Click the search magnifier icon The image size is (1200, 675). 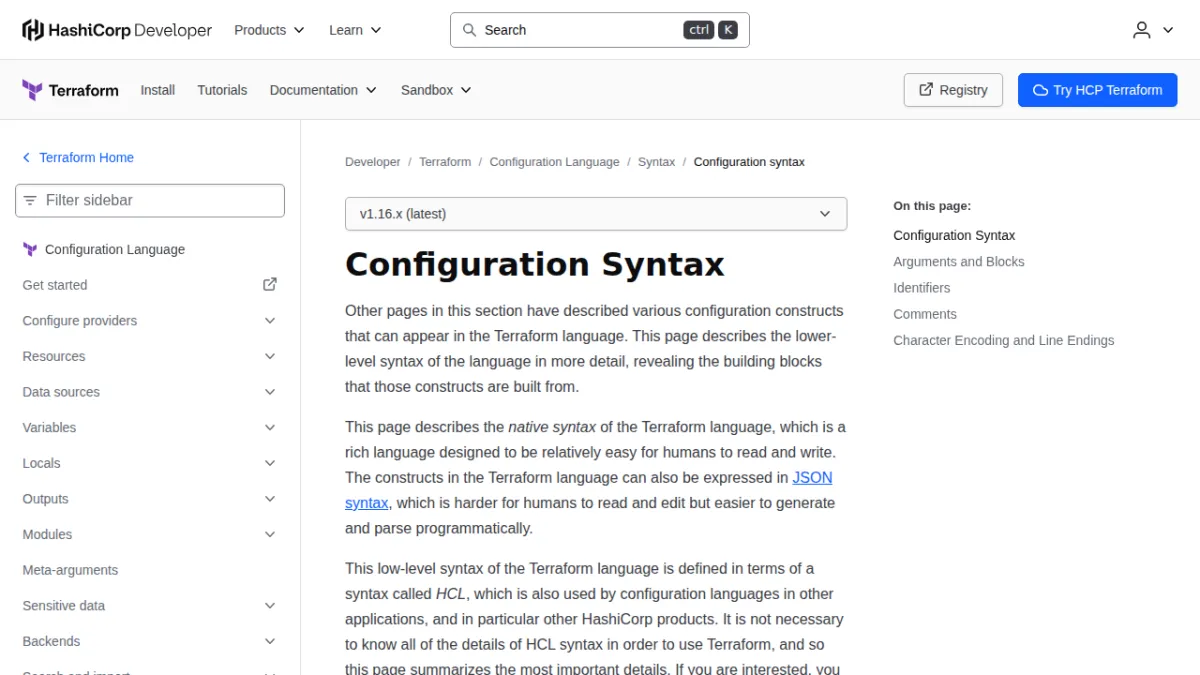click(469, 30)
